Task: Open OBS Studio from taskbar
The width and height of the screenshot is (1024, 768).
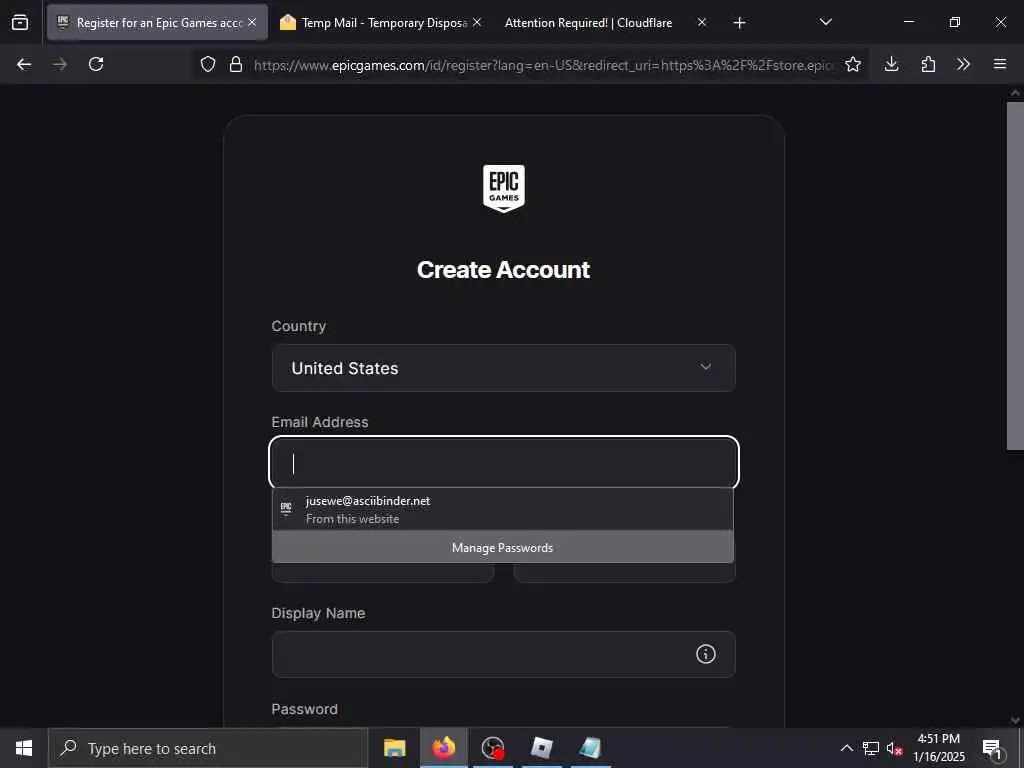Action: coord(492,748)
